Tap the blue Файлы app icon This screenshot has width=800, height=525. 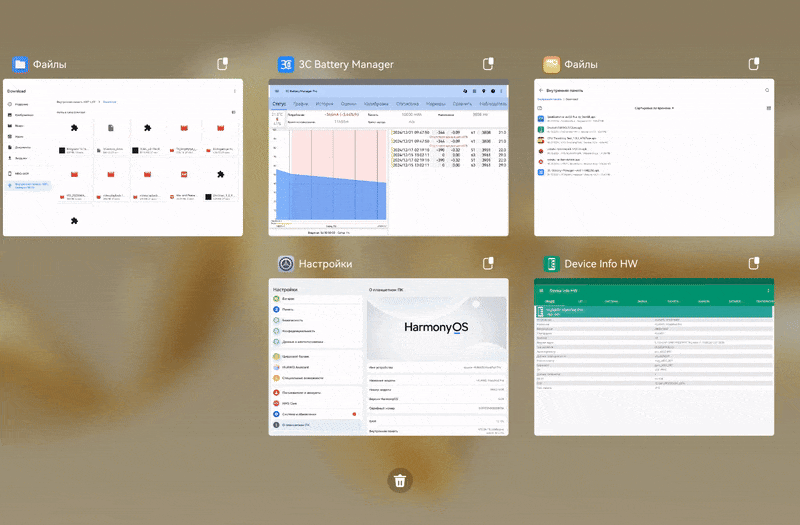[x=20, y=64]
